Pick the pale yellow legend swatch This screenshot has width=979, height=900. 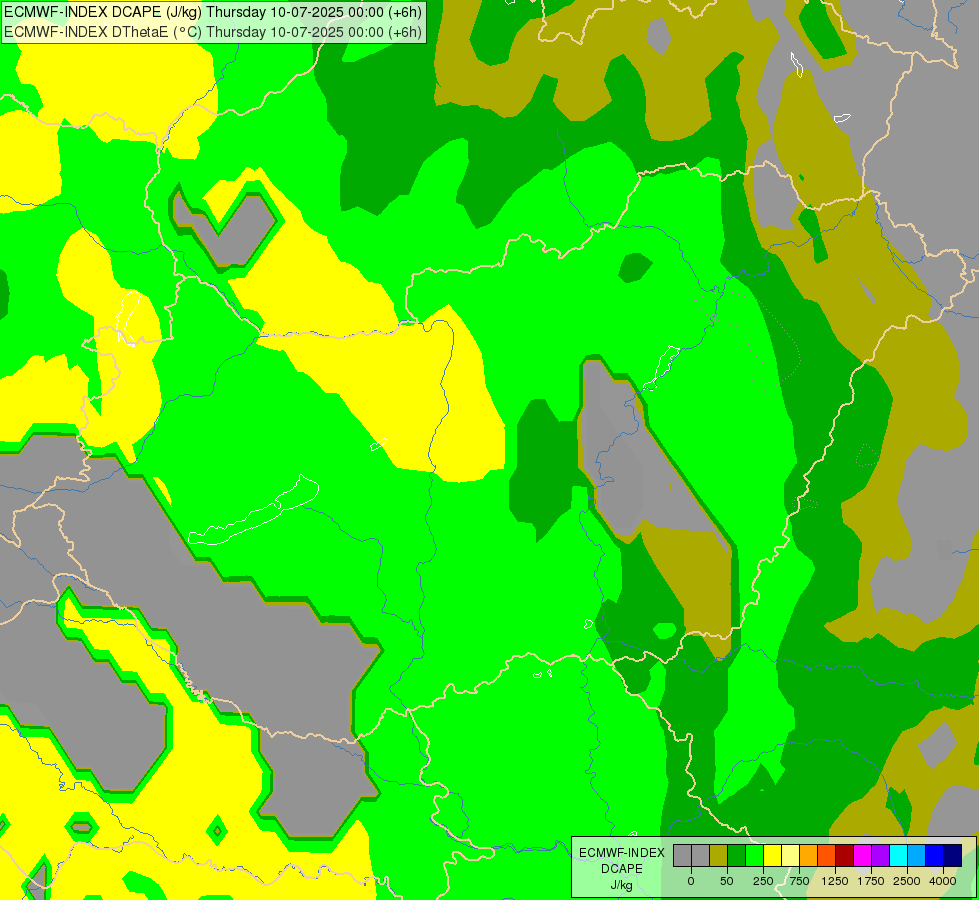[790, 856]
